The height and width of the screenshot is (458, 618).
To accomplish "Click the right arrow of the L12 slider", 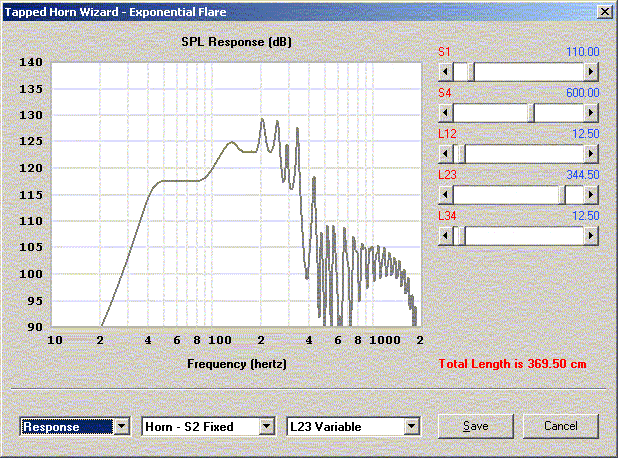I will [x=591, y=154].
